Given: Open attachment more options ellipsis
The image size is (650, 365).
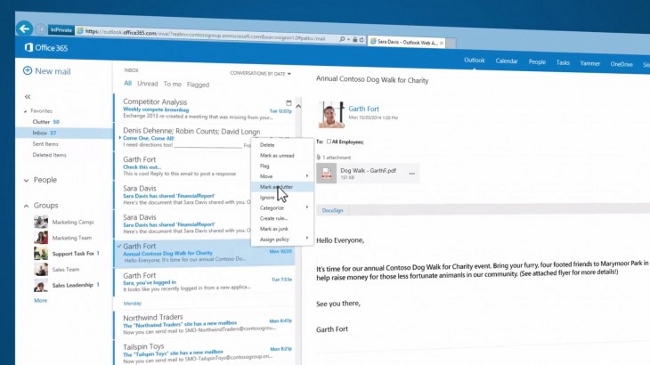Looking at the screenshot, I should [412, 173].
